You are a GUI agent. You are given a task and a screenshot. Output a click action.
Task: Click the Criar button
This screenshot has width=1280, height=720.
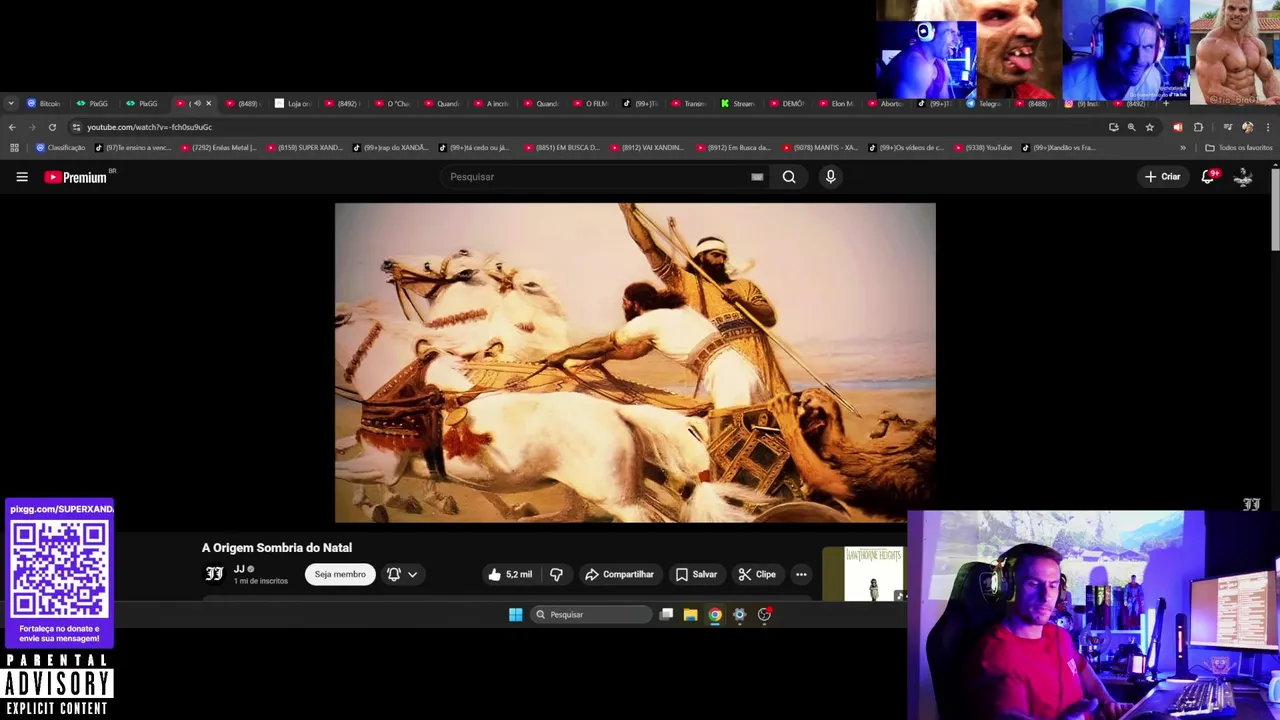[1163, 177]
